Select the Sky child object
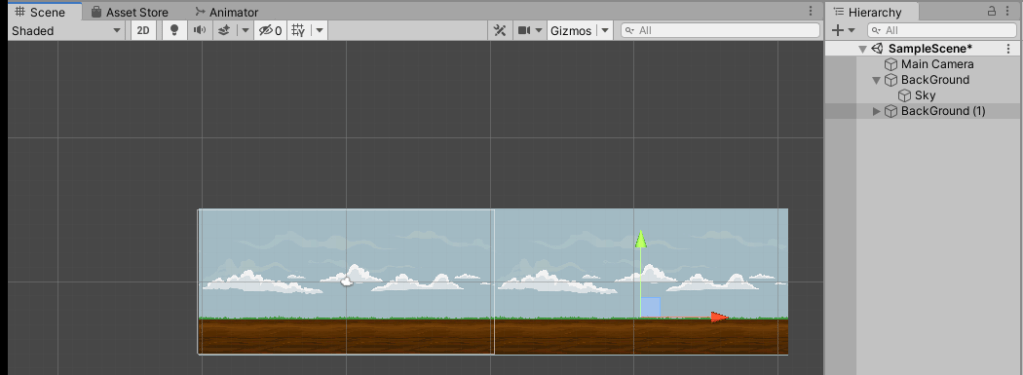 point(925,96)
